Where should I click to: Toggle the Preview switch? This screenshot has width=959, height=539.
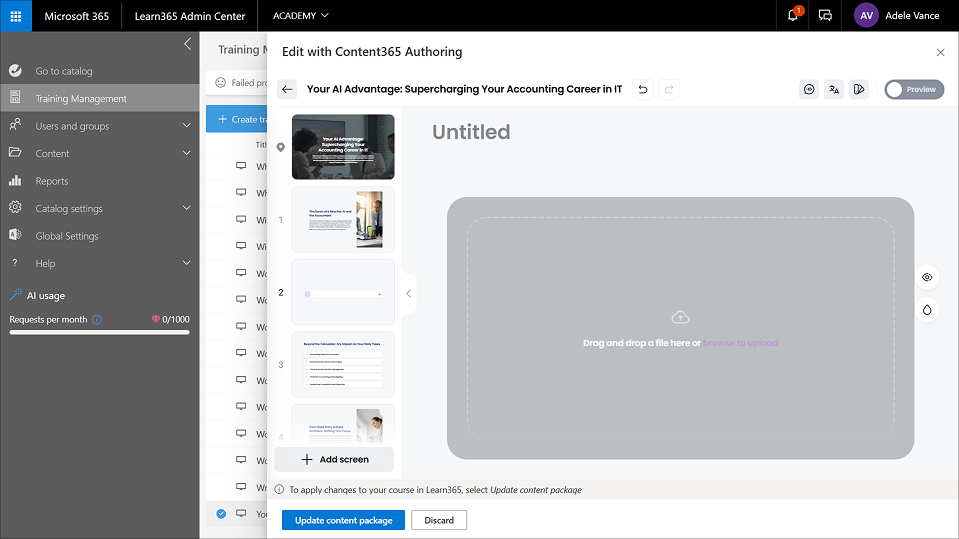(x=913, y=89)
